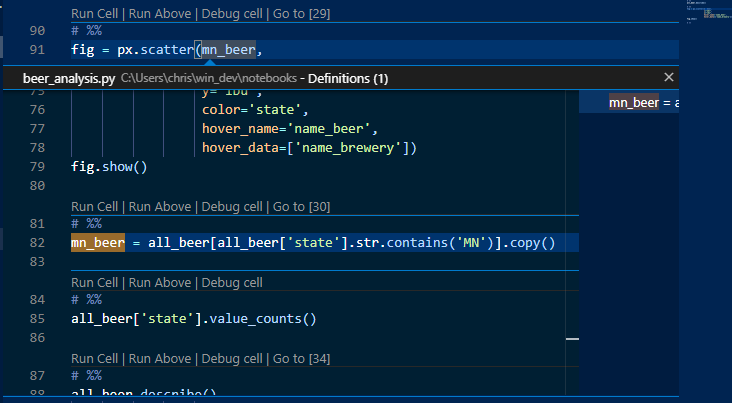Click highlighted mn_beer on line 82
The image size is (732, 403).
coord(98,243)
